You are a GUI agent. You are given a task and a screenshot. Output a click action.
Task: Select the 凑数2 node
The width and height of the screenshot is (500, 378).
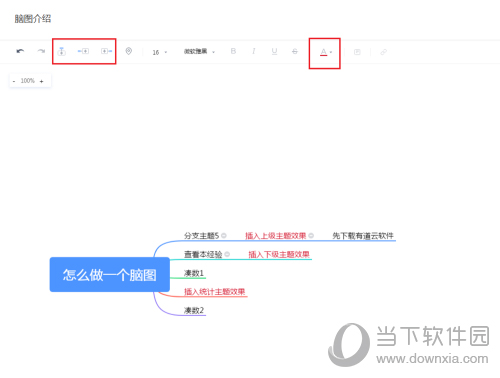[x=194, y=310]
